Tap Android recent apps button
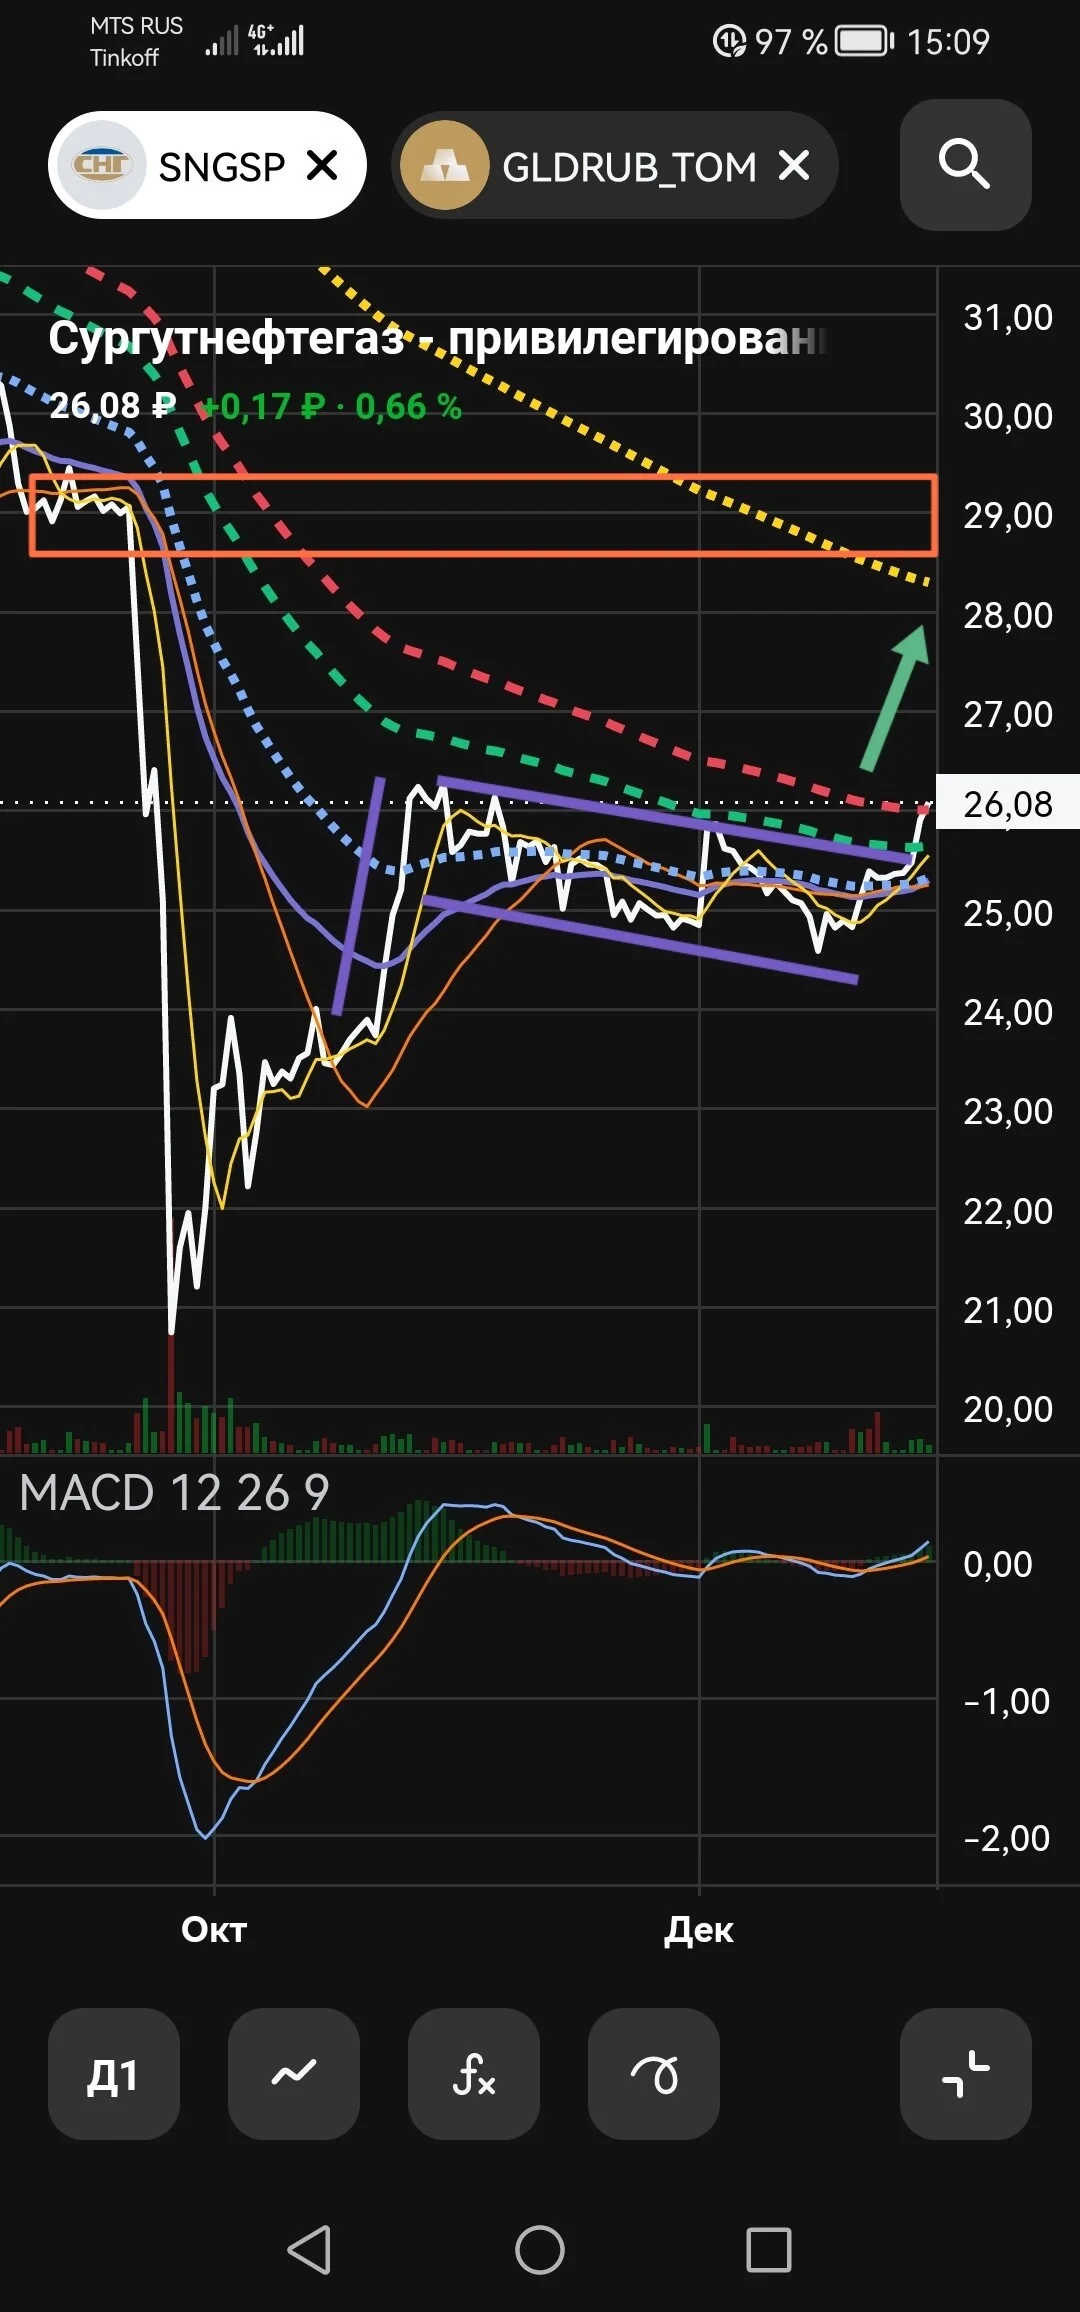Viewport: 1080px width, 2312px height. coord(769,2250)
